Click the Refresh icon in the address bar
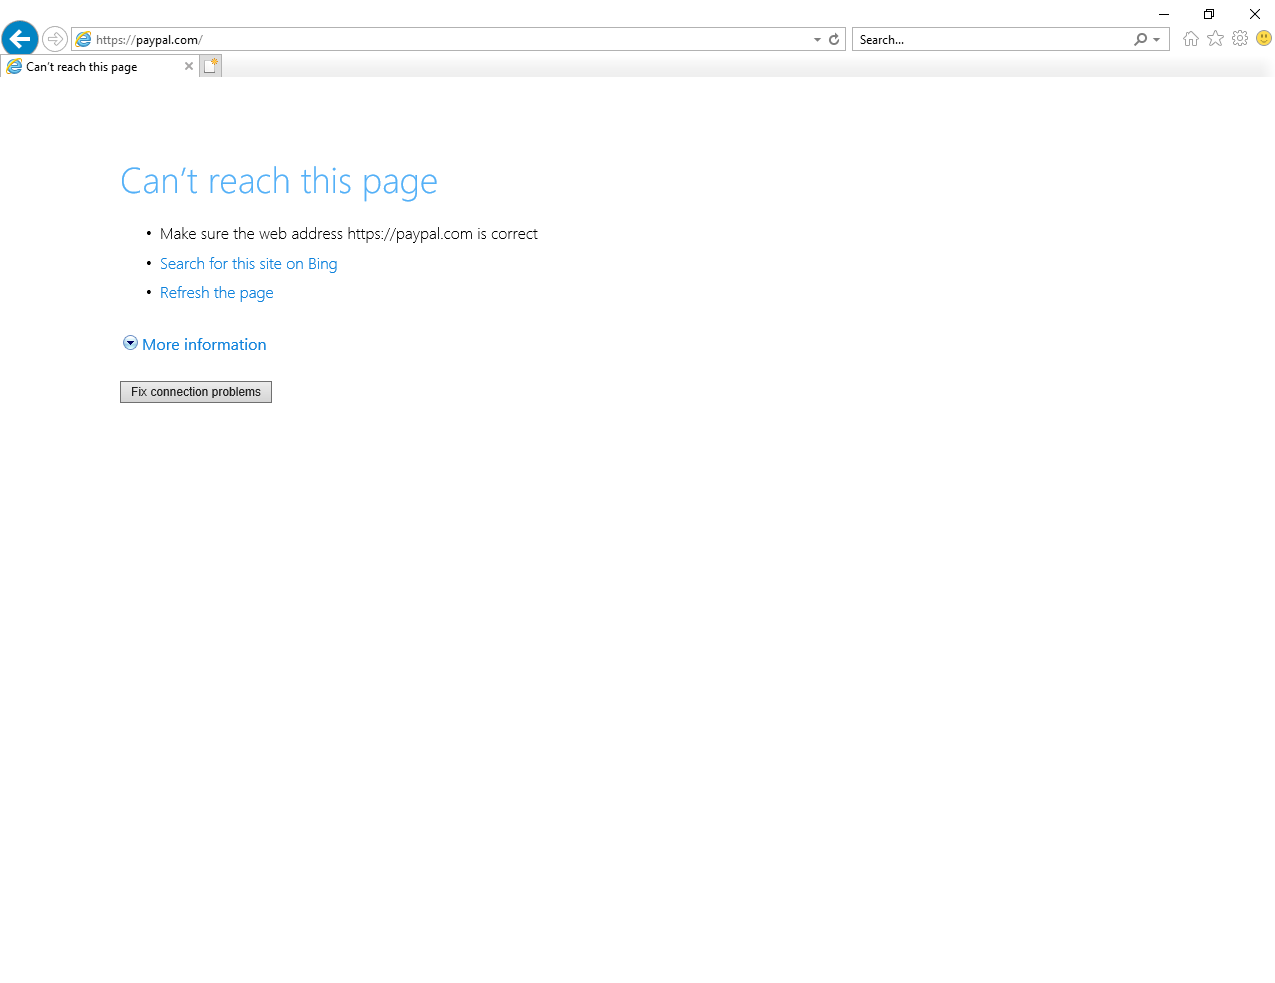1275x983 pixels. [834, 40]
